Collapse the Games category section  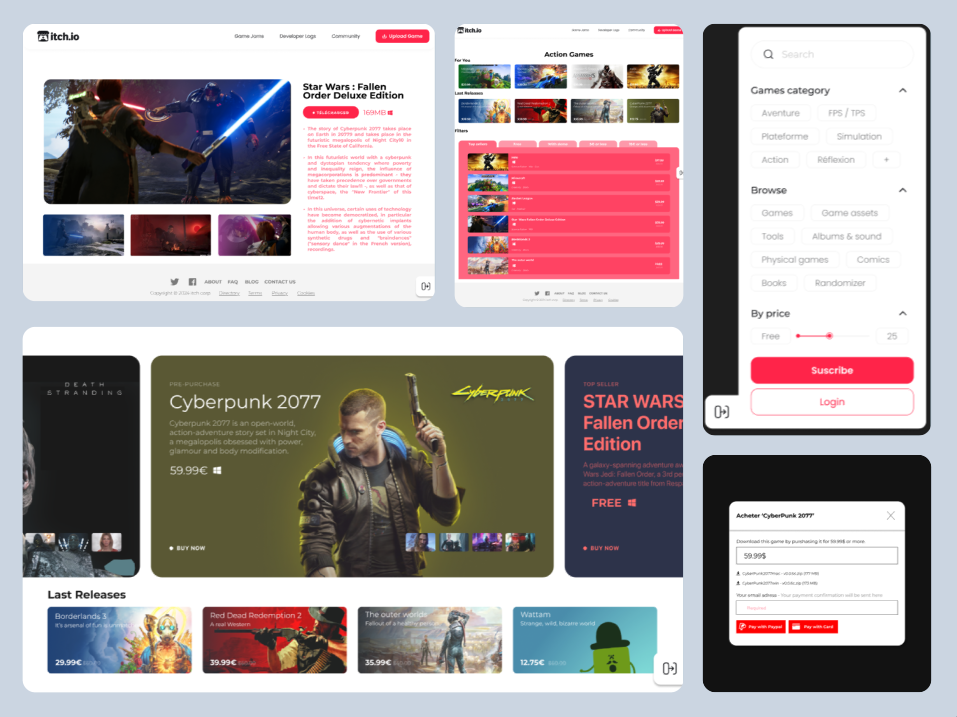click(903, 90)
